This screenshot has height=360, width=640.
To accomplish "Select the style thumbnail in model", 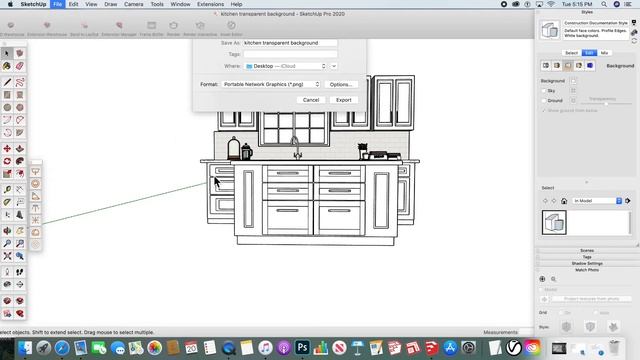I will pyautogui.click(x=554, y=222).
